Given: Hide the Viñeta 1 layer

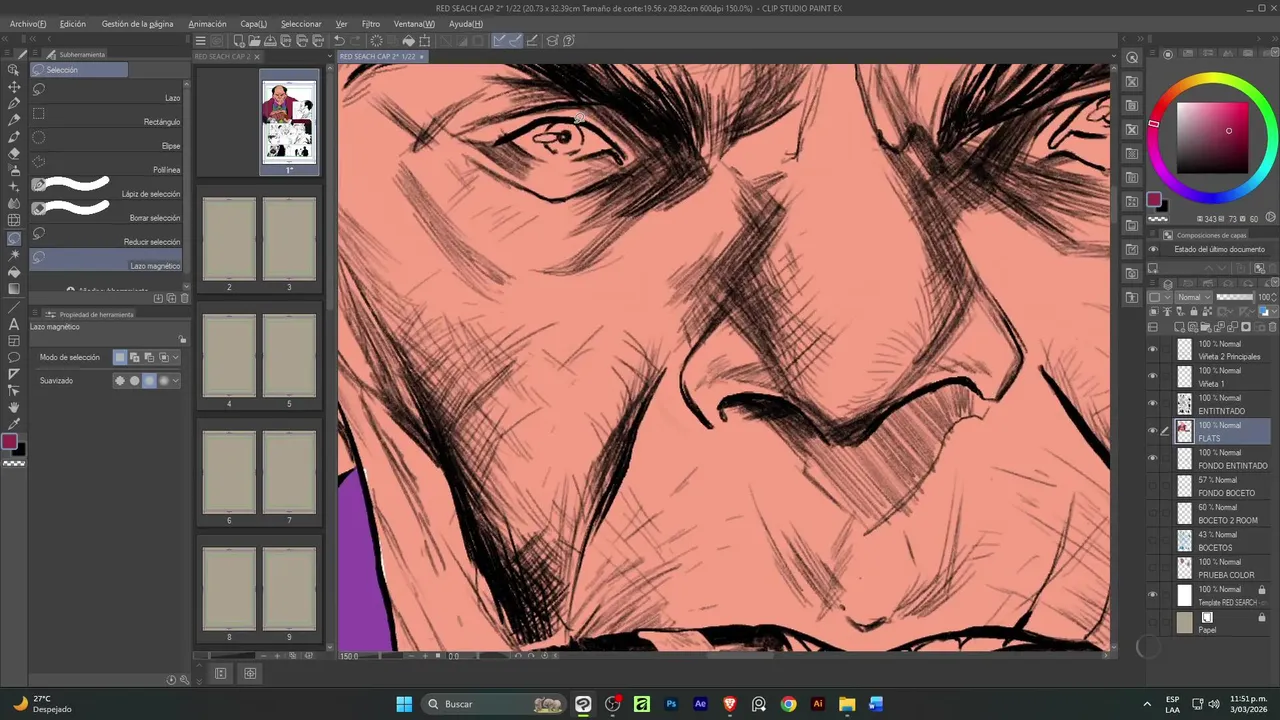Looking at the screenshot, I should [x=1153, y=376].
